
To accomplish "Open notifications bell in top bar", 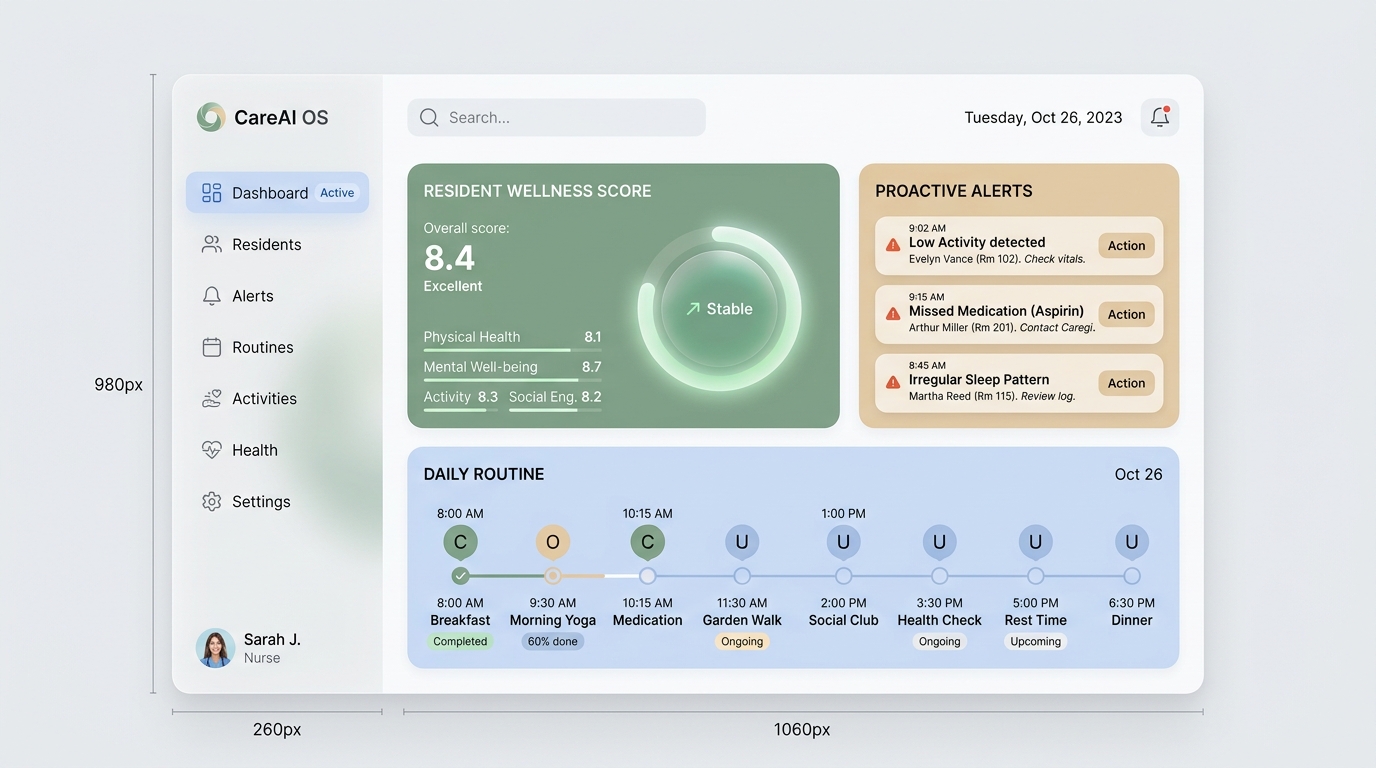I will click(x=1160, y=117).
